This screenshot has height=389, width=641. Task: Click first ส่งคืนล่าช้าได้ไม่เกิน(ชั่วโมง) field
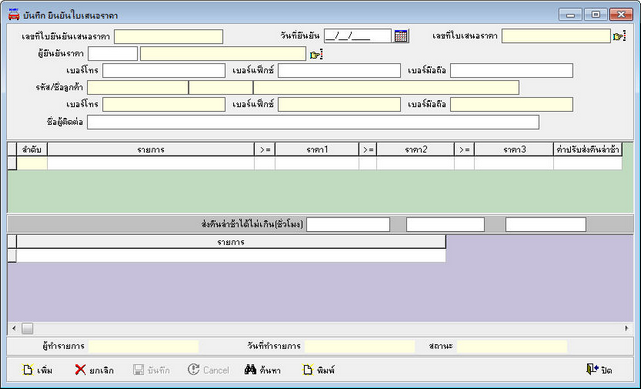click(x=348, y=224)
